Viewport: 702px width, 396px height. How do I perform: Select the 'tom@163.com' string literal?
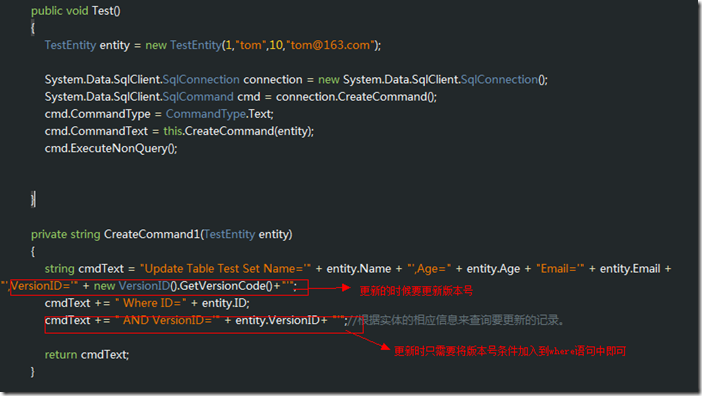330,45
